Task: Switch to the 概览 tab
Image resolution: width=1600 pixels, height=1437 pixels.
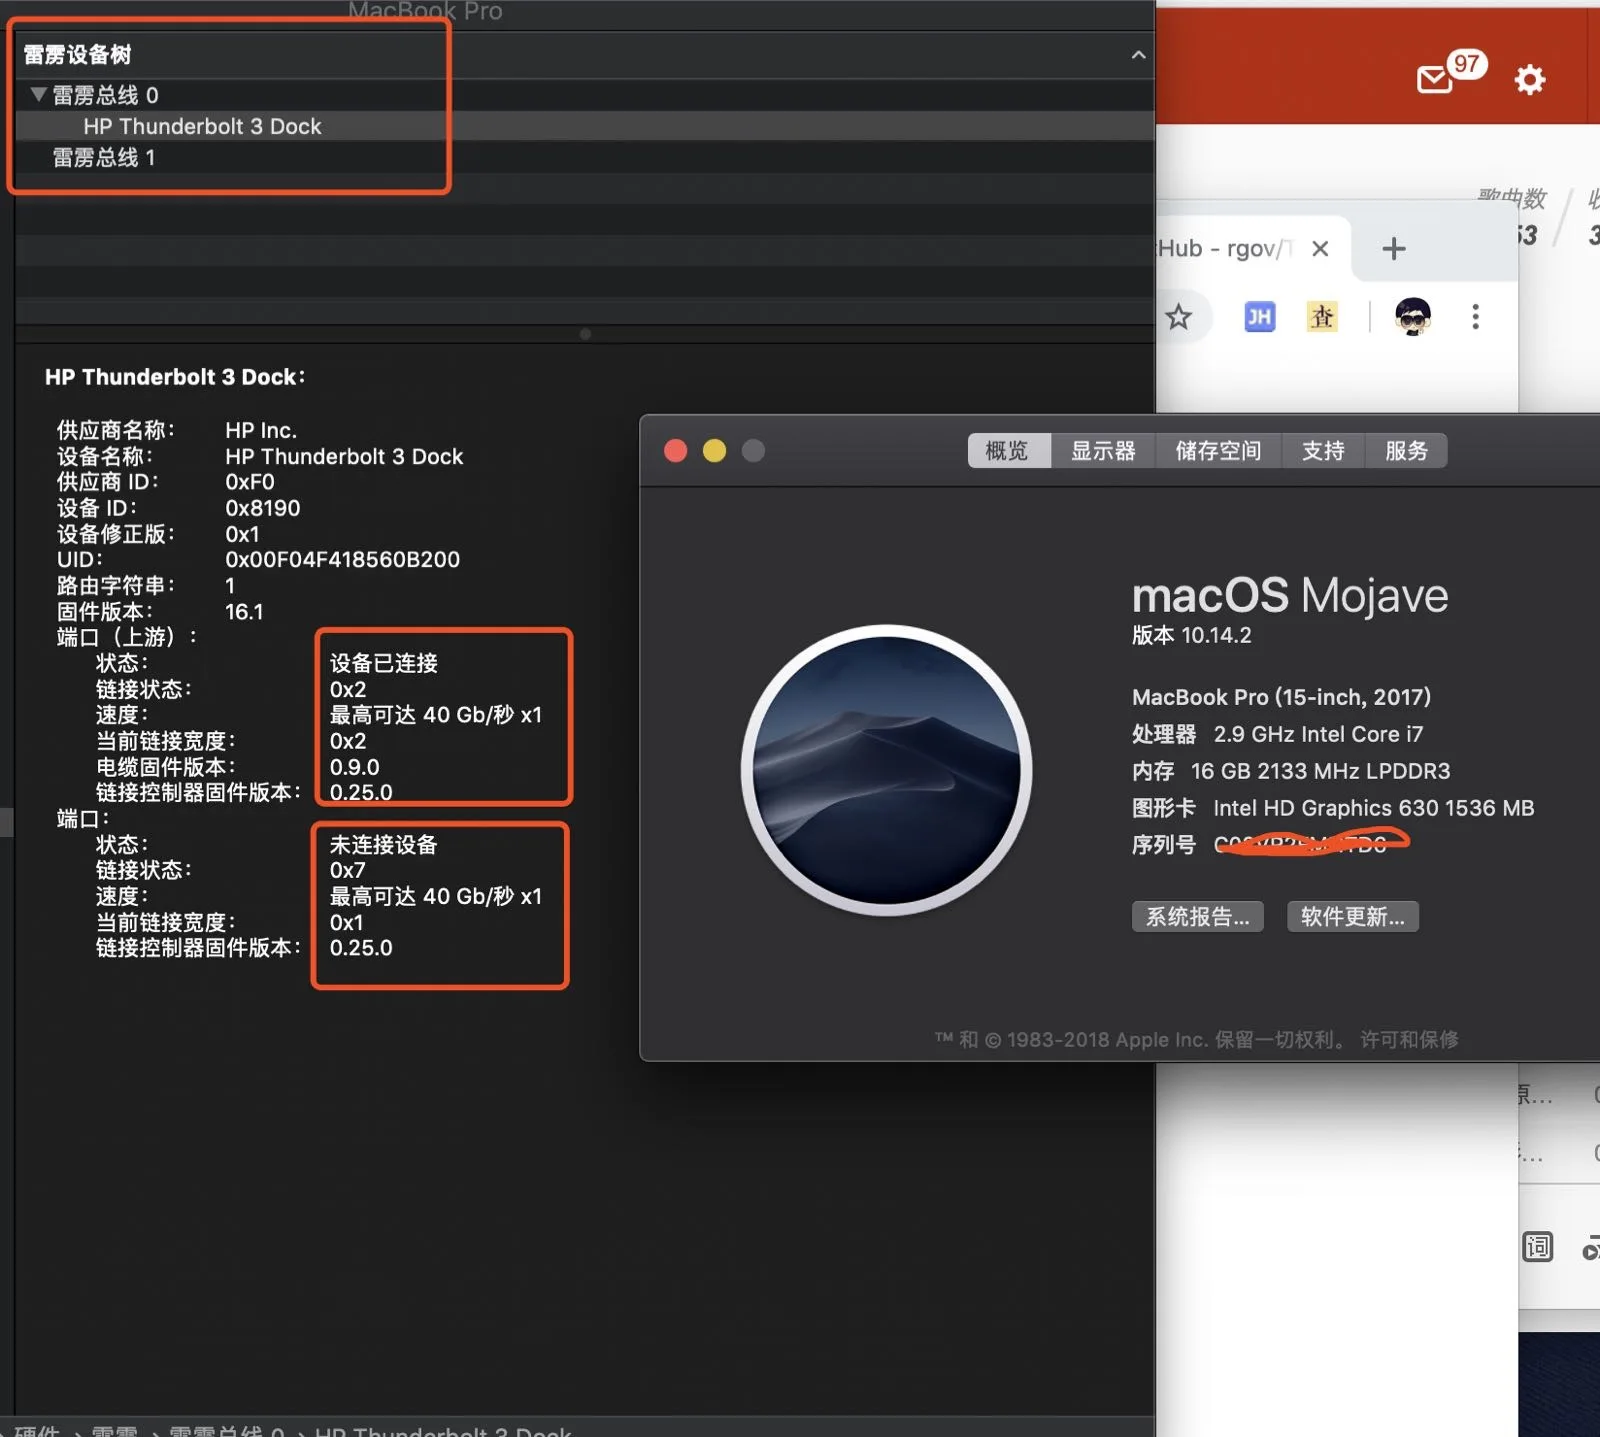Action: pos(1008,451)
